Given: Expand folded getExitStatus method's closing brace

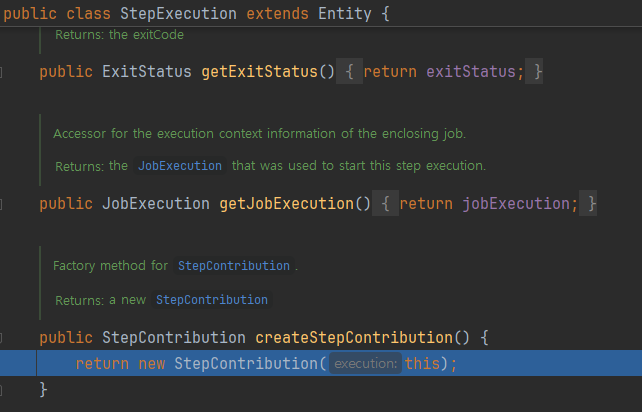Looking at the screenshot, I should click(534, 72).
